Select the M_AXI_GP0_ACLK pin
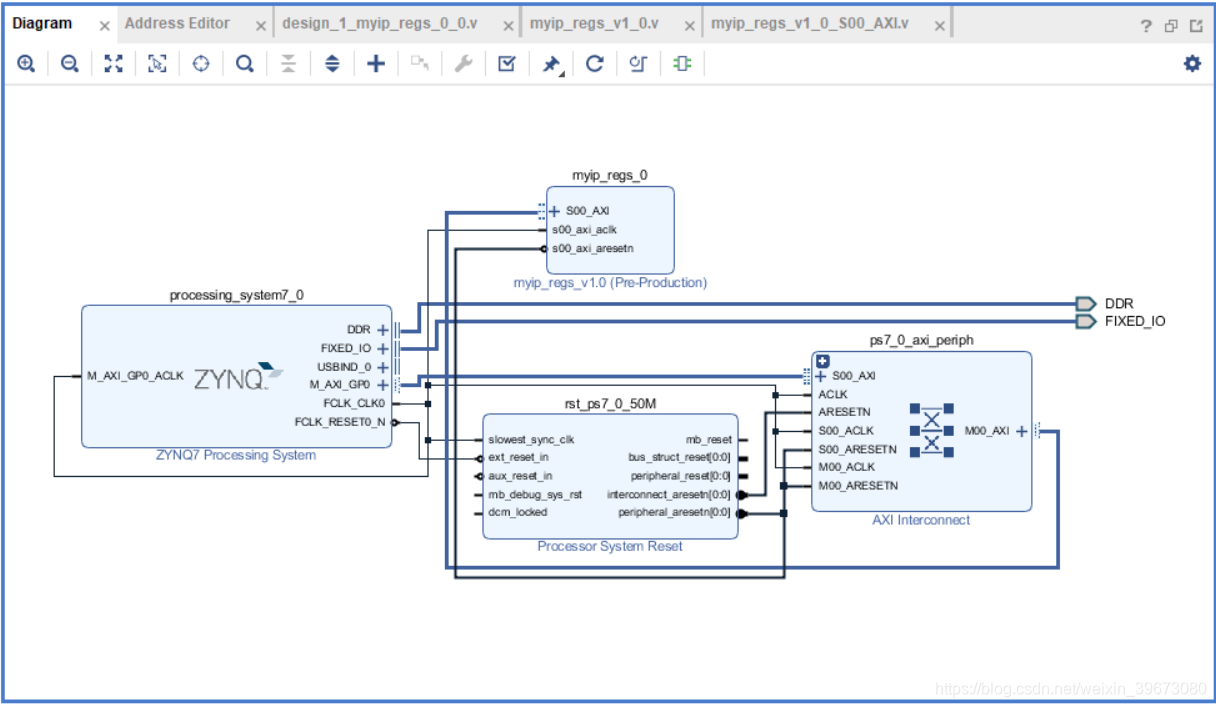Viewport: 1216px width, 707px height. 135,376
